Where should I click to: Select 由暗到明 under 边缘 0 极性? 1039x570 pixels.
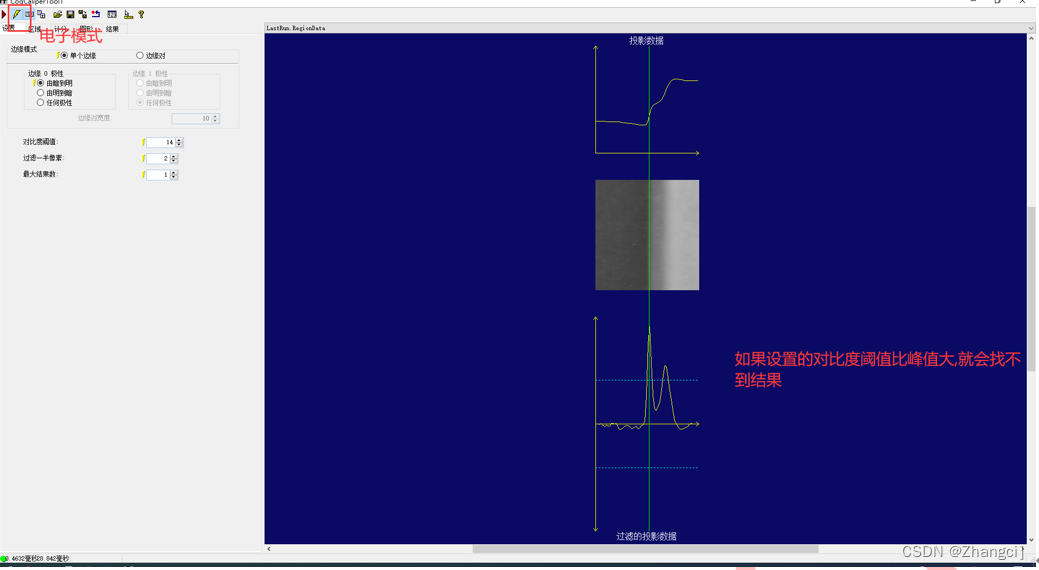(x=40, y=83)
